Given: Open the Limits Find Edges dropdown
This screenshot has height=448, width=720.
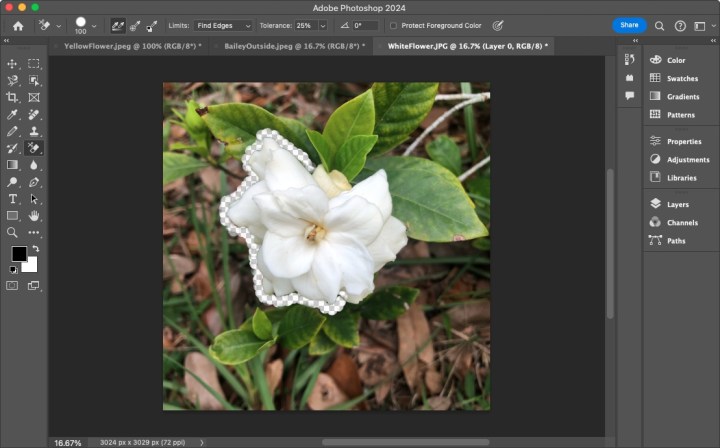Looking at the screenshot, I should point(222,25).
